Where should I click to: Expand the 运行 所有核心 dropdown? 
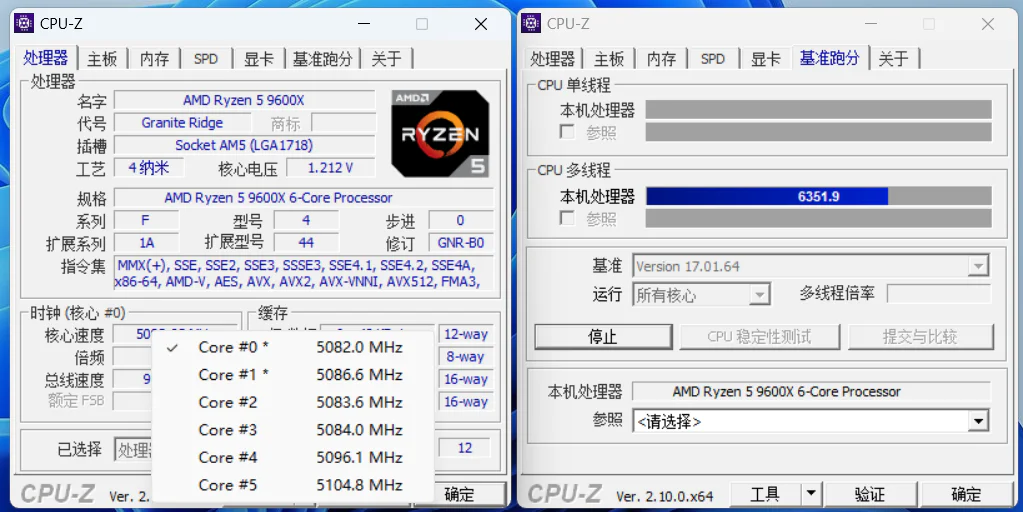coord(759,295)
